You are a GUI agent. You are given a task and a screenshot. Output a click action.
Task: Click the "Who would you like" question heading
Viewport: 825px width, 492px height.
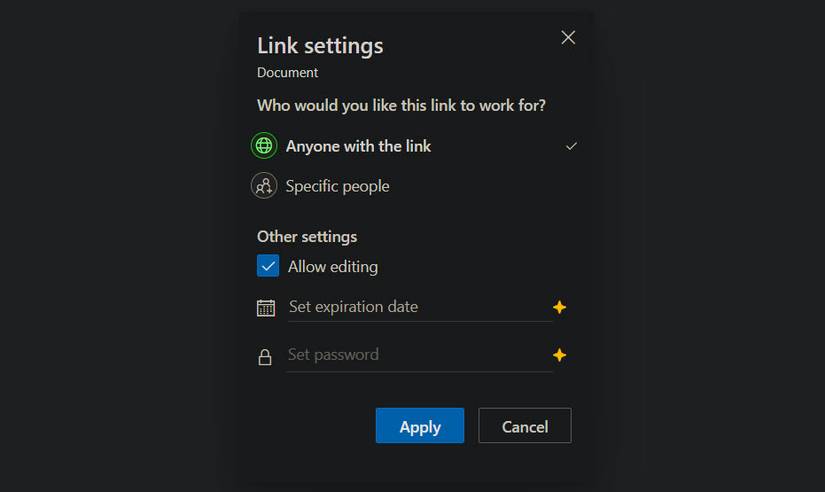(401, 105)
